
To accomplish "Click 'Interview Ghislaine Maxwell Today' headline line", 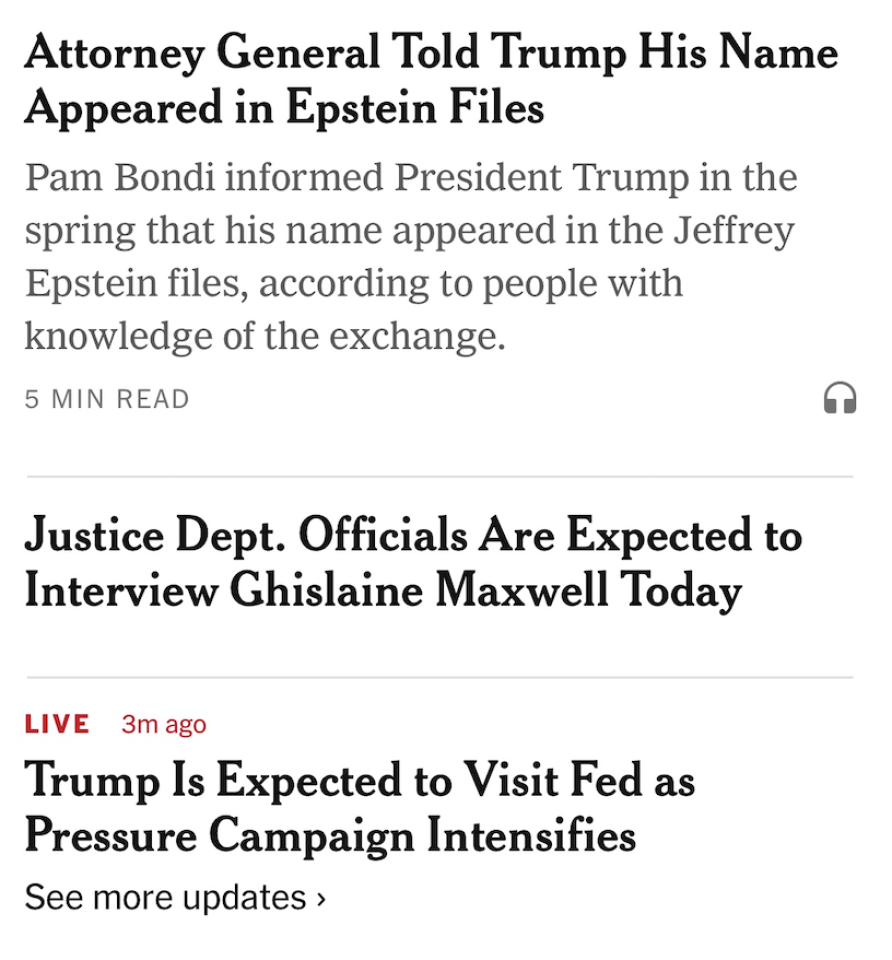I will (382, 591).
